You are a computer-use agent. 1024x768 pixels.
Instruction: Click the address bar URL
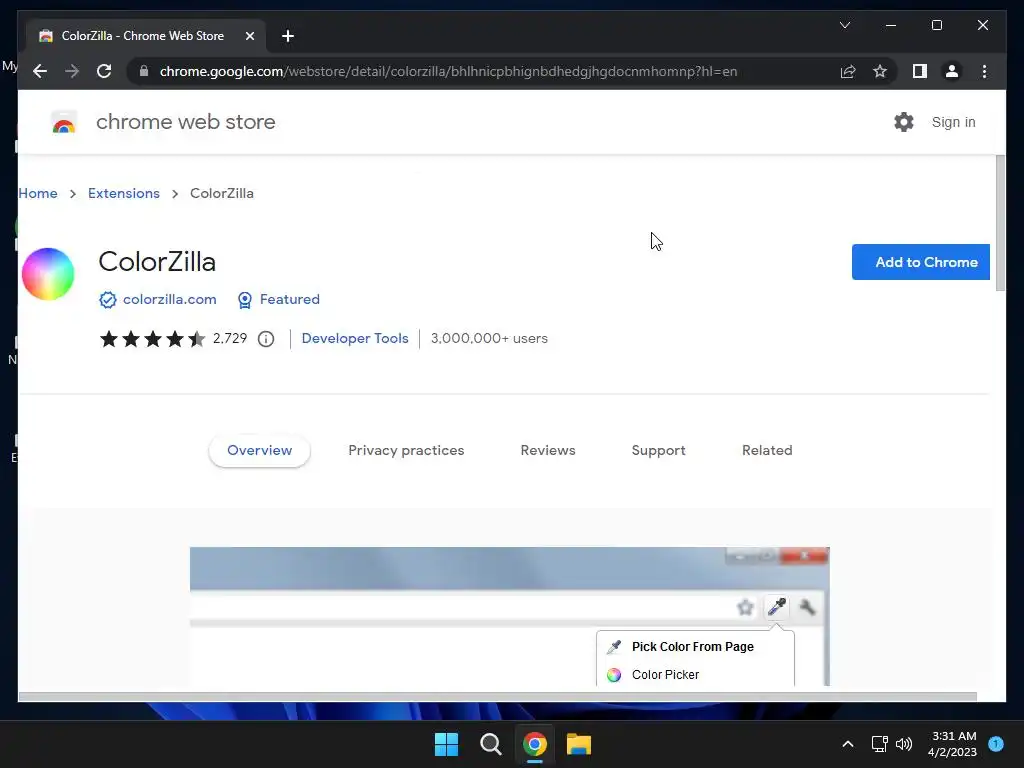click(448, 71)
